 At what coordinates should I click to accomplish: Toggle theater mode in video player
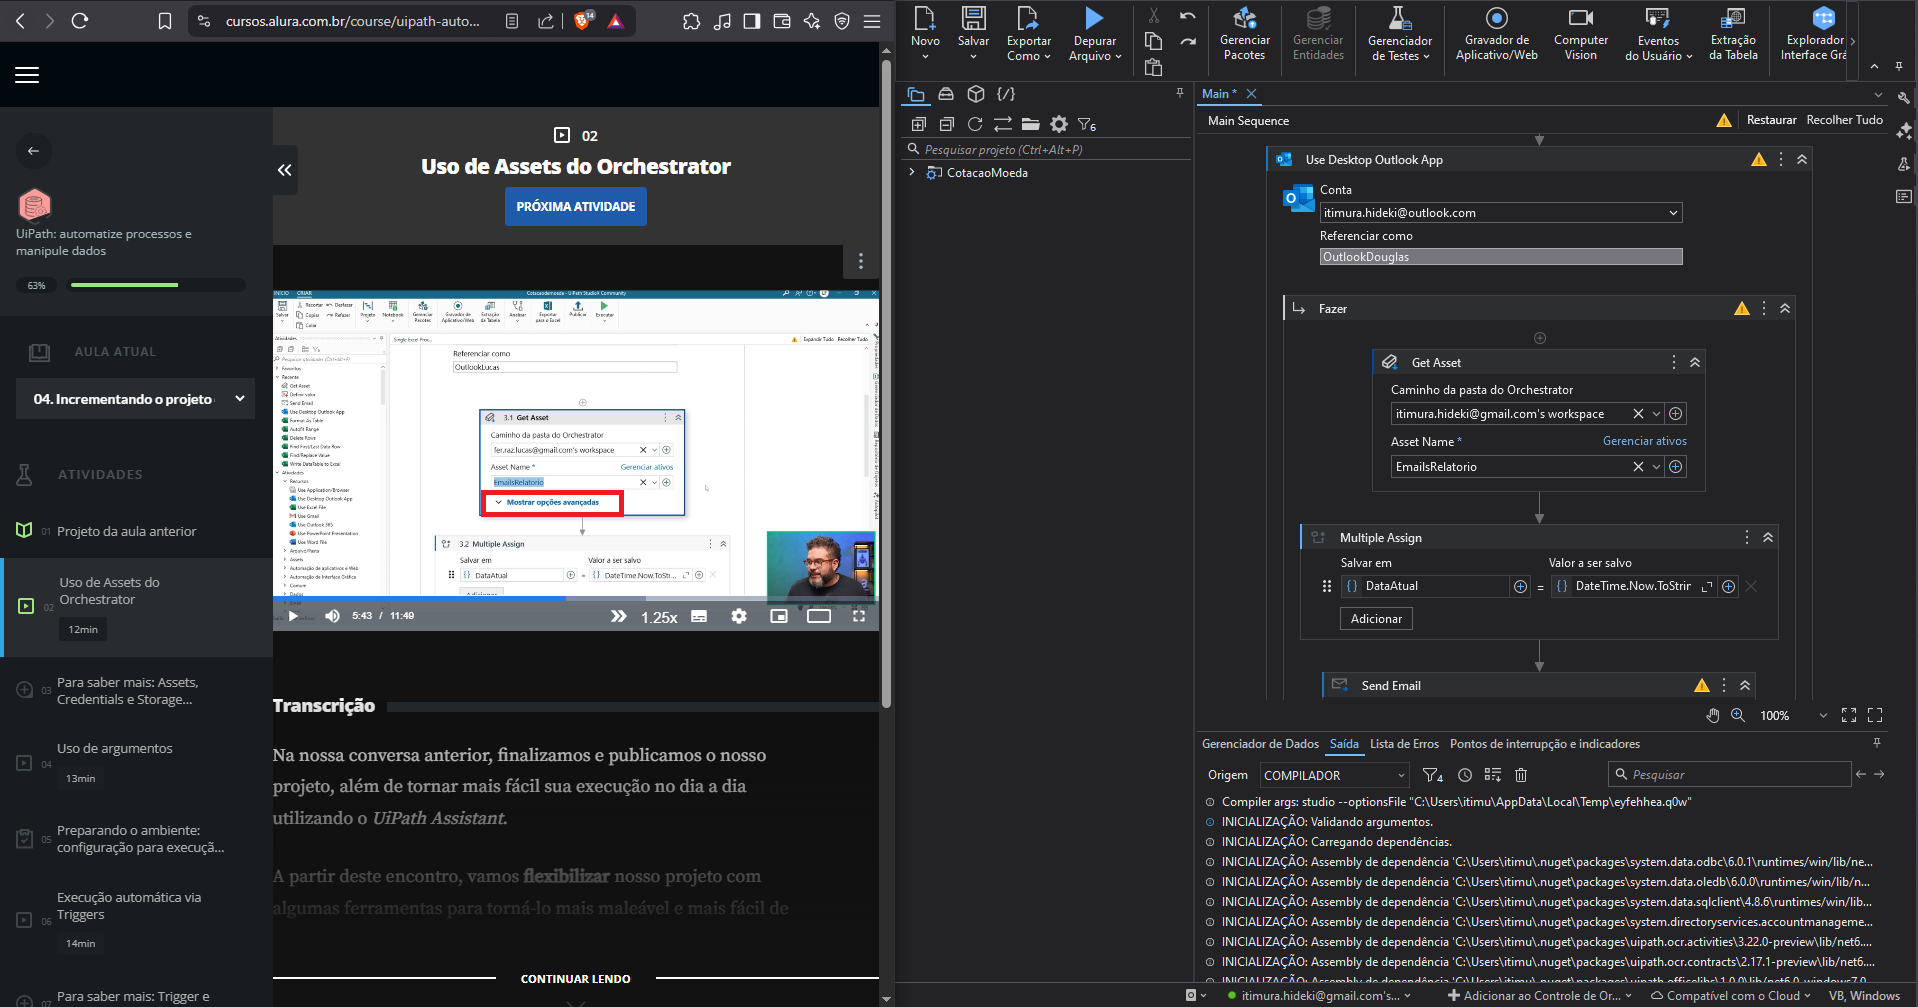(819, 616)
